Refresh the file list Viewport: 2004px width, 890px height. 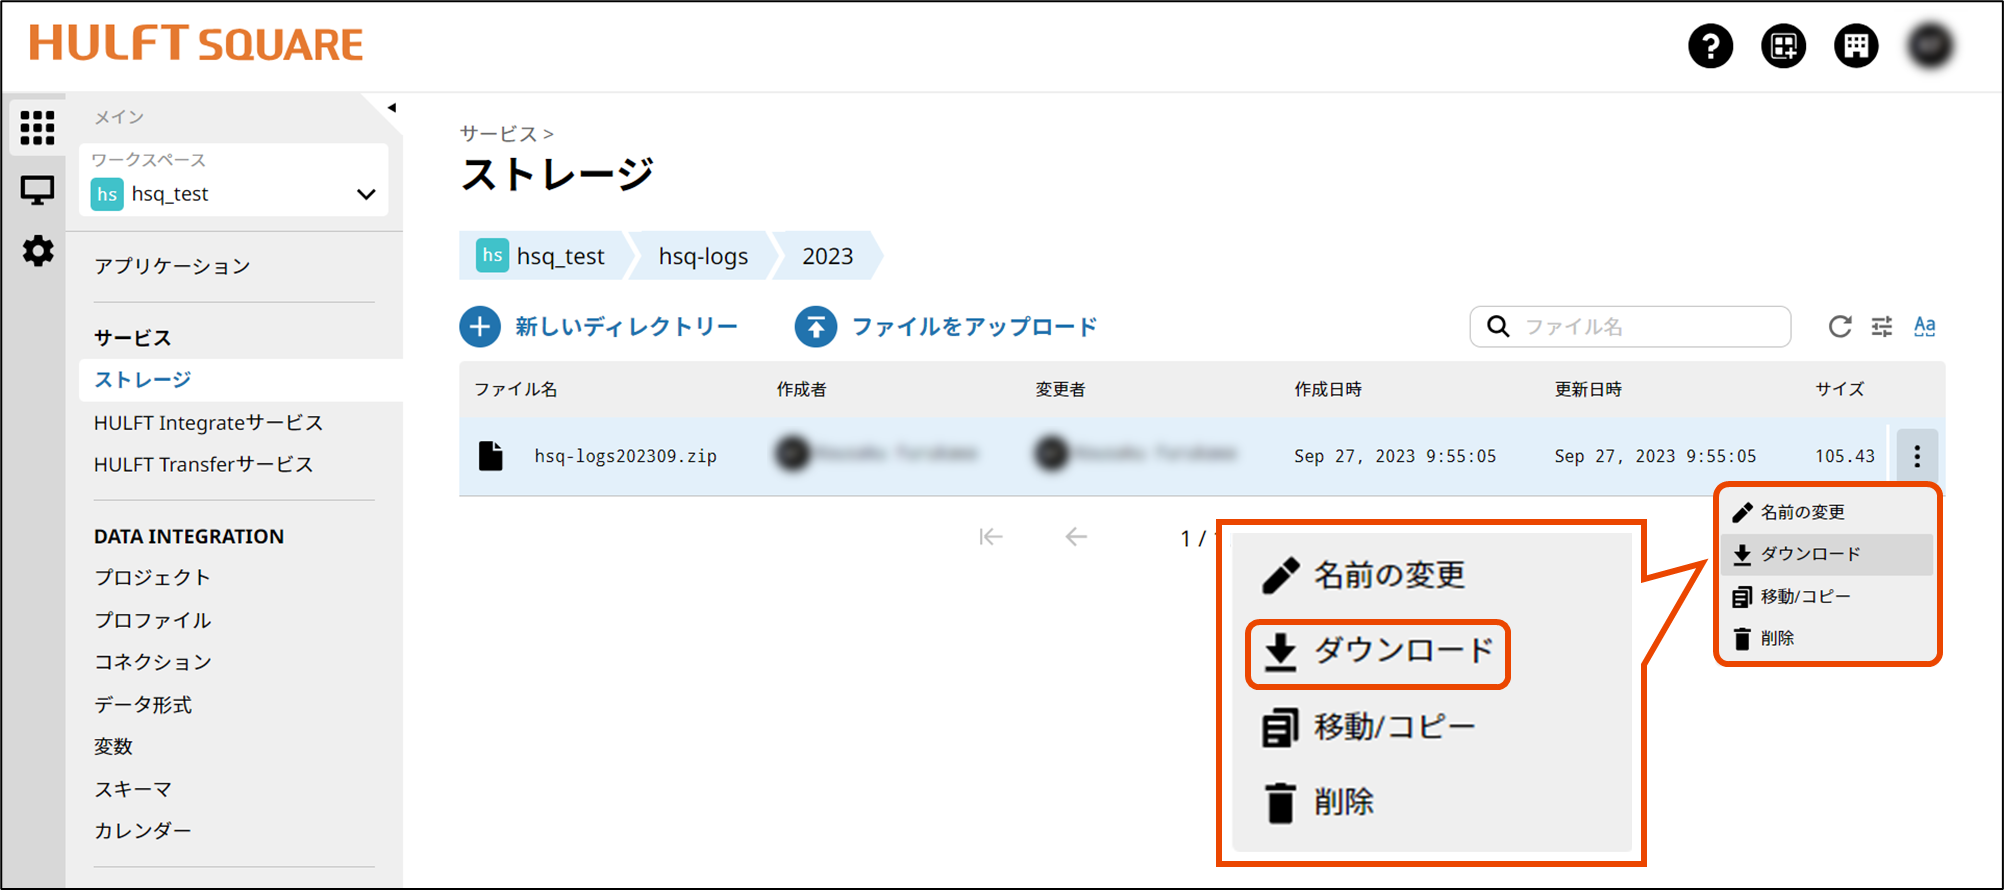click(1840, 327)
